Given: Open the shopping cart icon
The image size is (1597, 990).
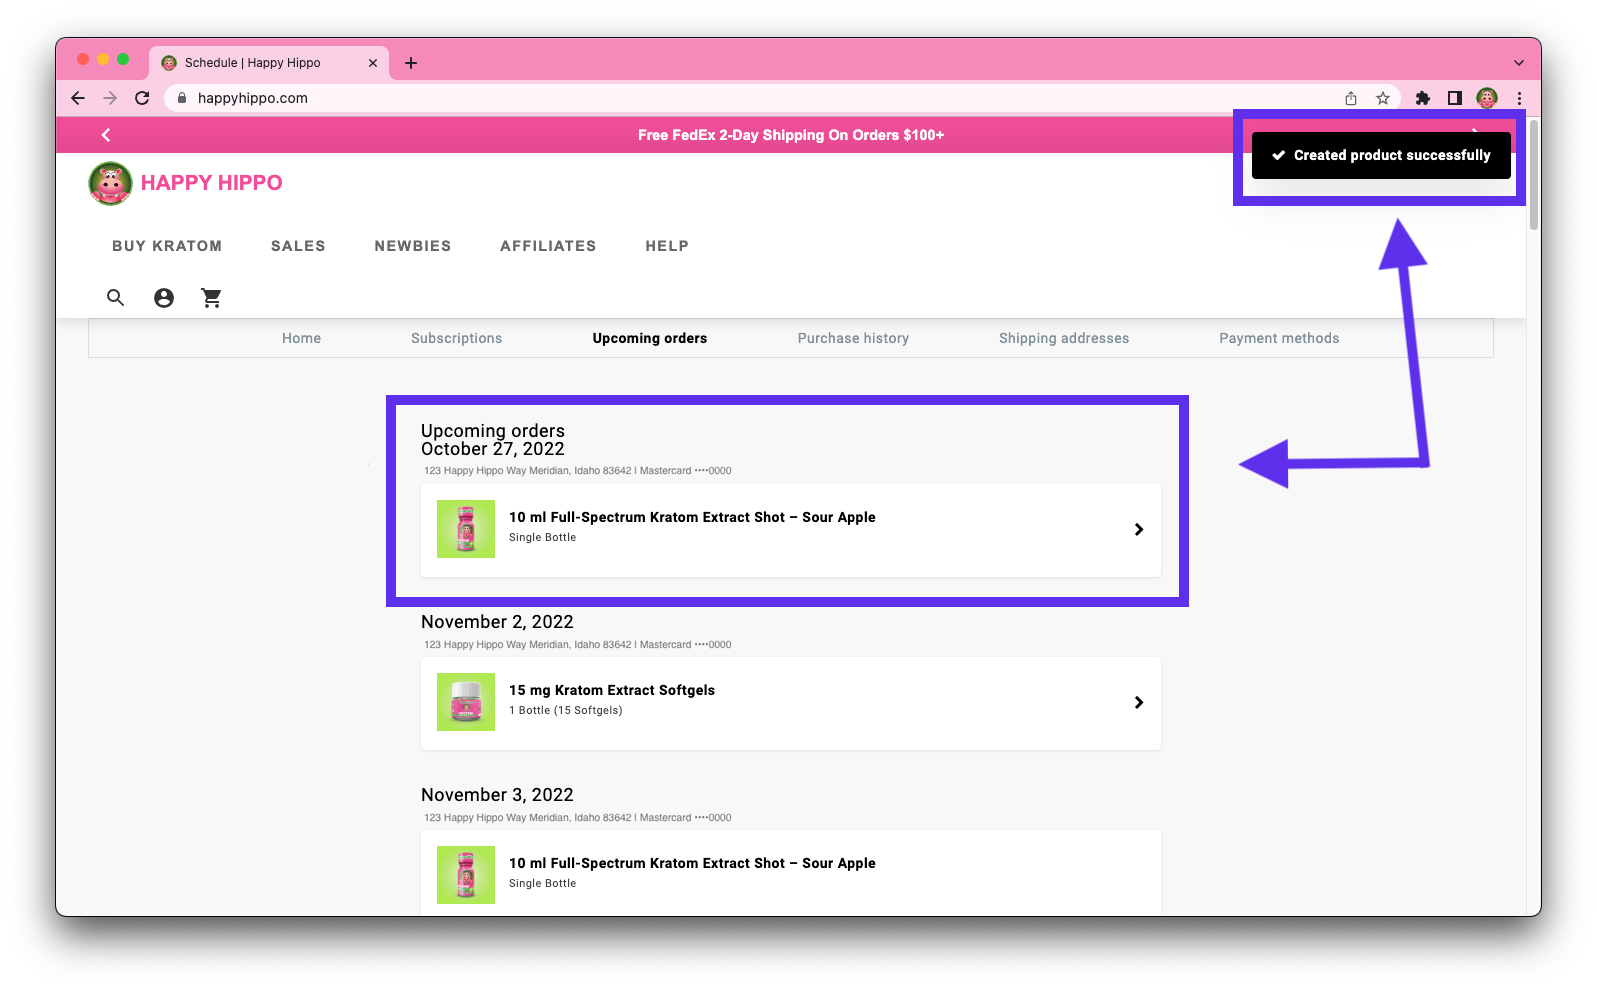Looking at the screenshot, I should pyautogui.click(x=211, y=298).
